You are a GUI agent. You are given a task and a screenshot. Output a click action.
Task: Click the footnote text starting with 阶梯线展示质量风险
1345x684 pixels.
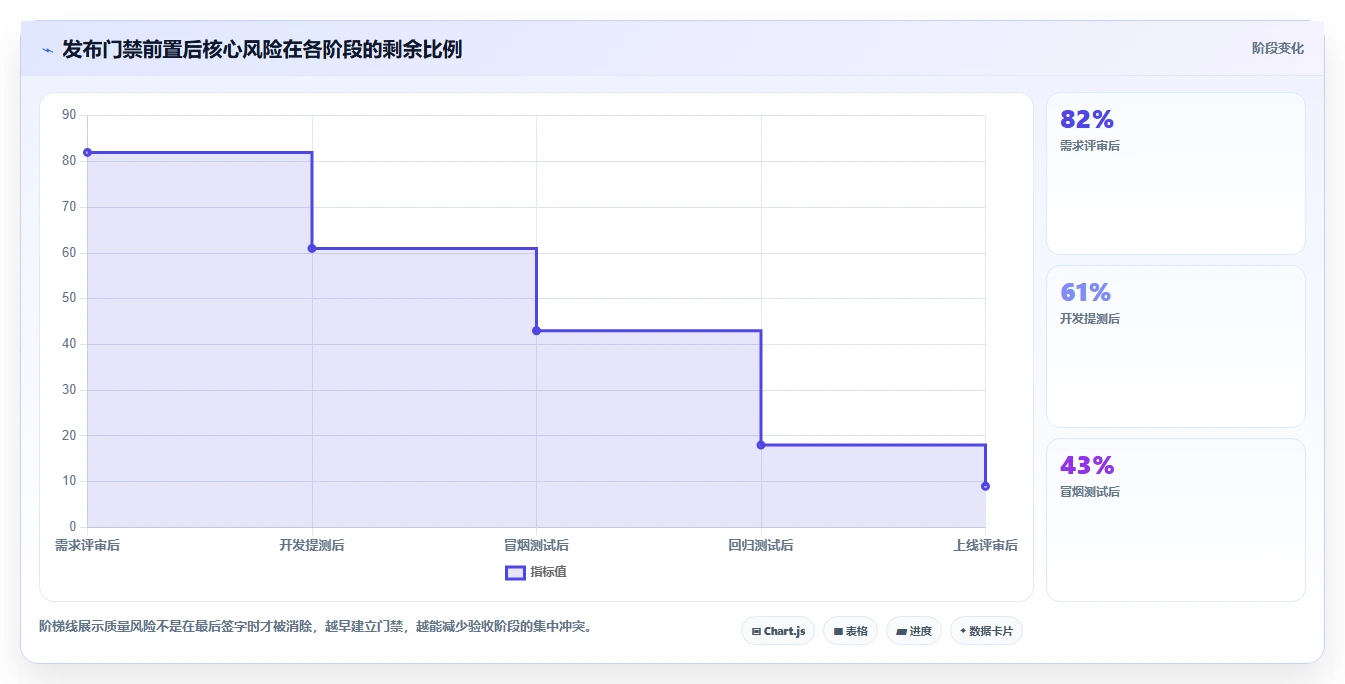click(317, 627)
